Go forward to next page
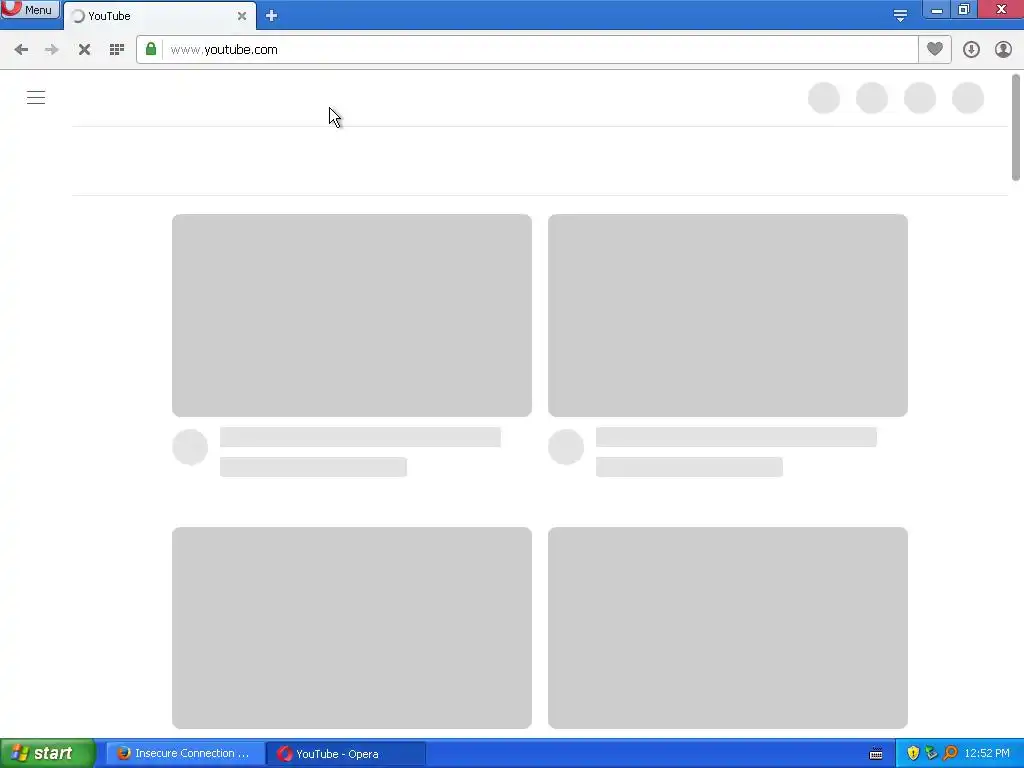 click(52, 50)
